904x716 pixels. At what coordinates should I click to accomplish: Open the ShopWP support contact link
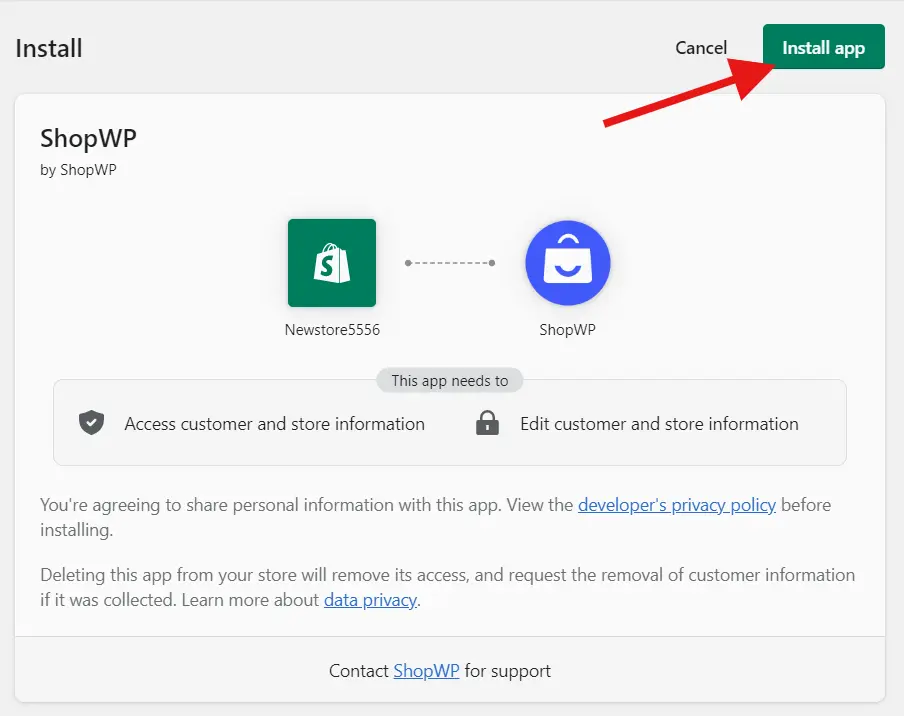(x=426, y=670)
